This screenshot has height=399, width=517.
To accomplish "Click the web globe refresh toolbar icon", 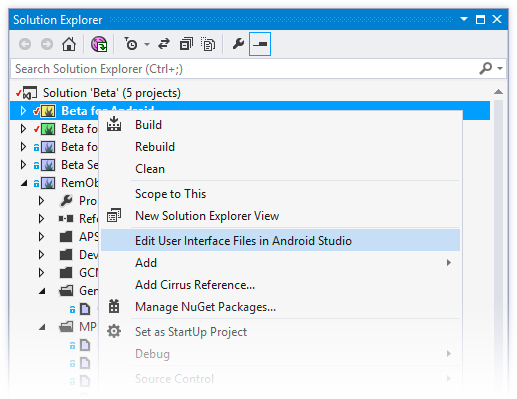I will click(x=99, y=44).
